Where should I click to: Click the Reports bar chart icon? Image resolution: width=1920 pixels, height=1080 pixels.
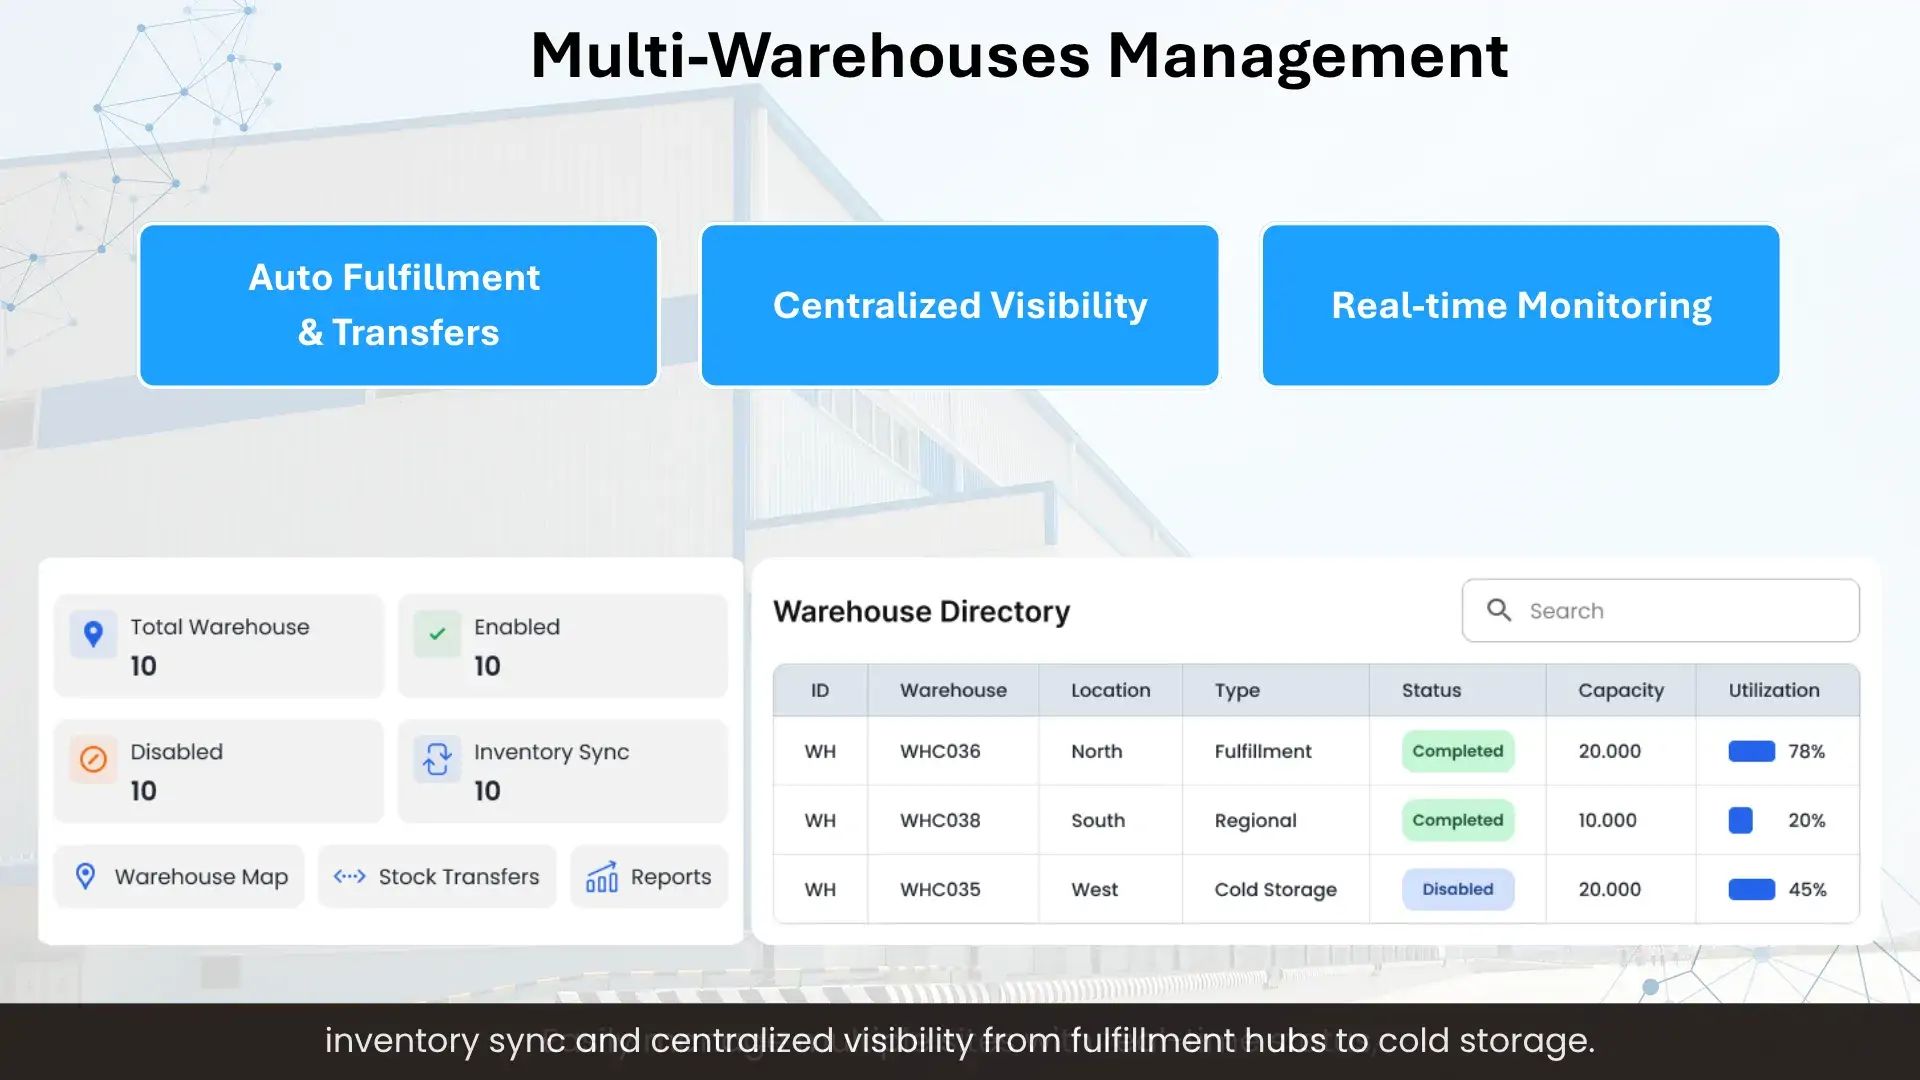(602, 877)
